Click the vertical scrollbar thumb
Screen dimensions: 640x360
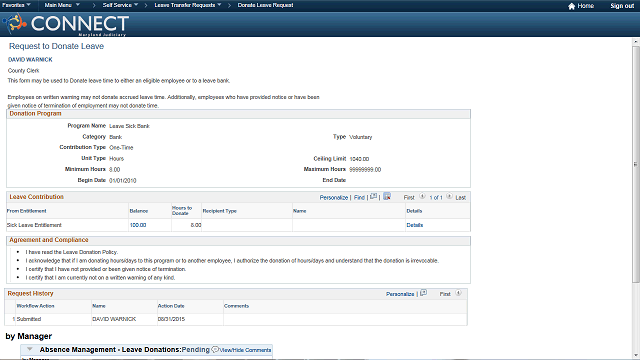click(x=636, y=163)
